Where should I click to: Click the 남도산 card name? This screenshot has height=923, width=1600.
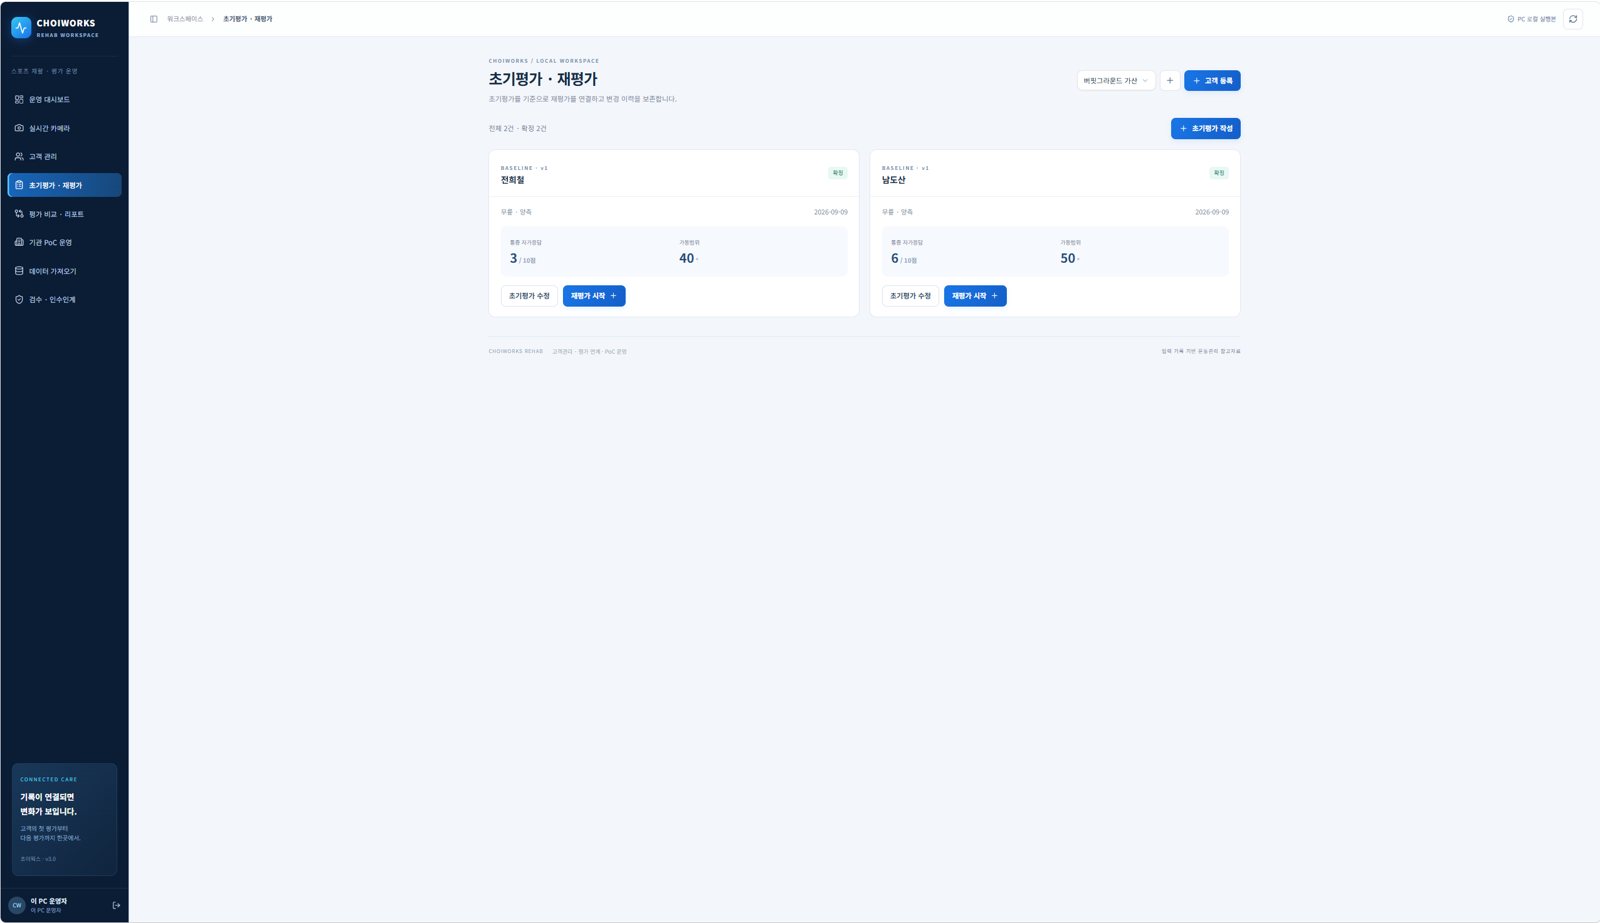coord(893,180)
